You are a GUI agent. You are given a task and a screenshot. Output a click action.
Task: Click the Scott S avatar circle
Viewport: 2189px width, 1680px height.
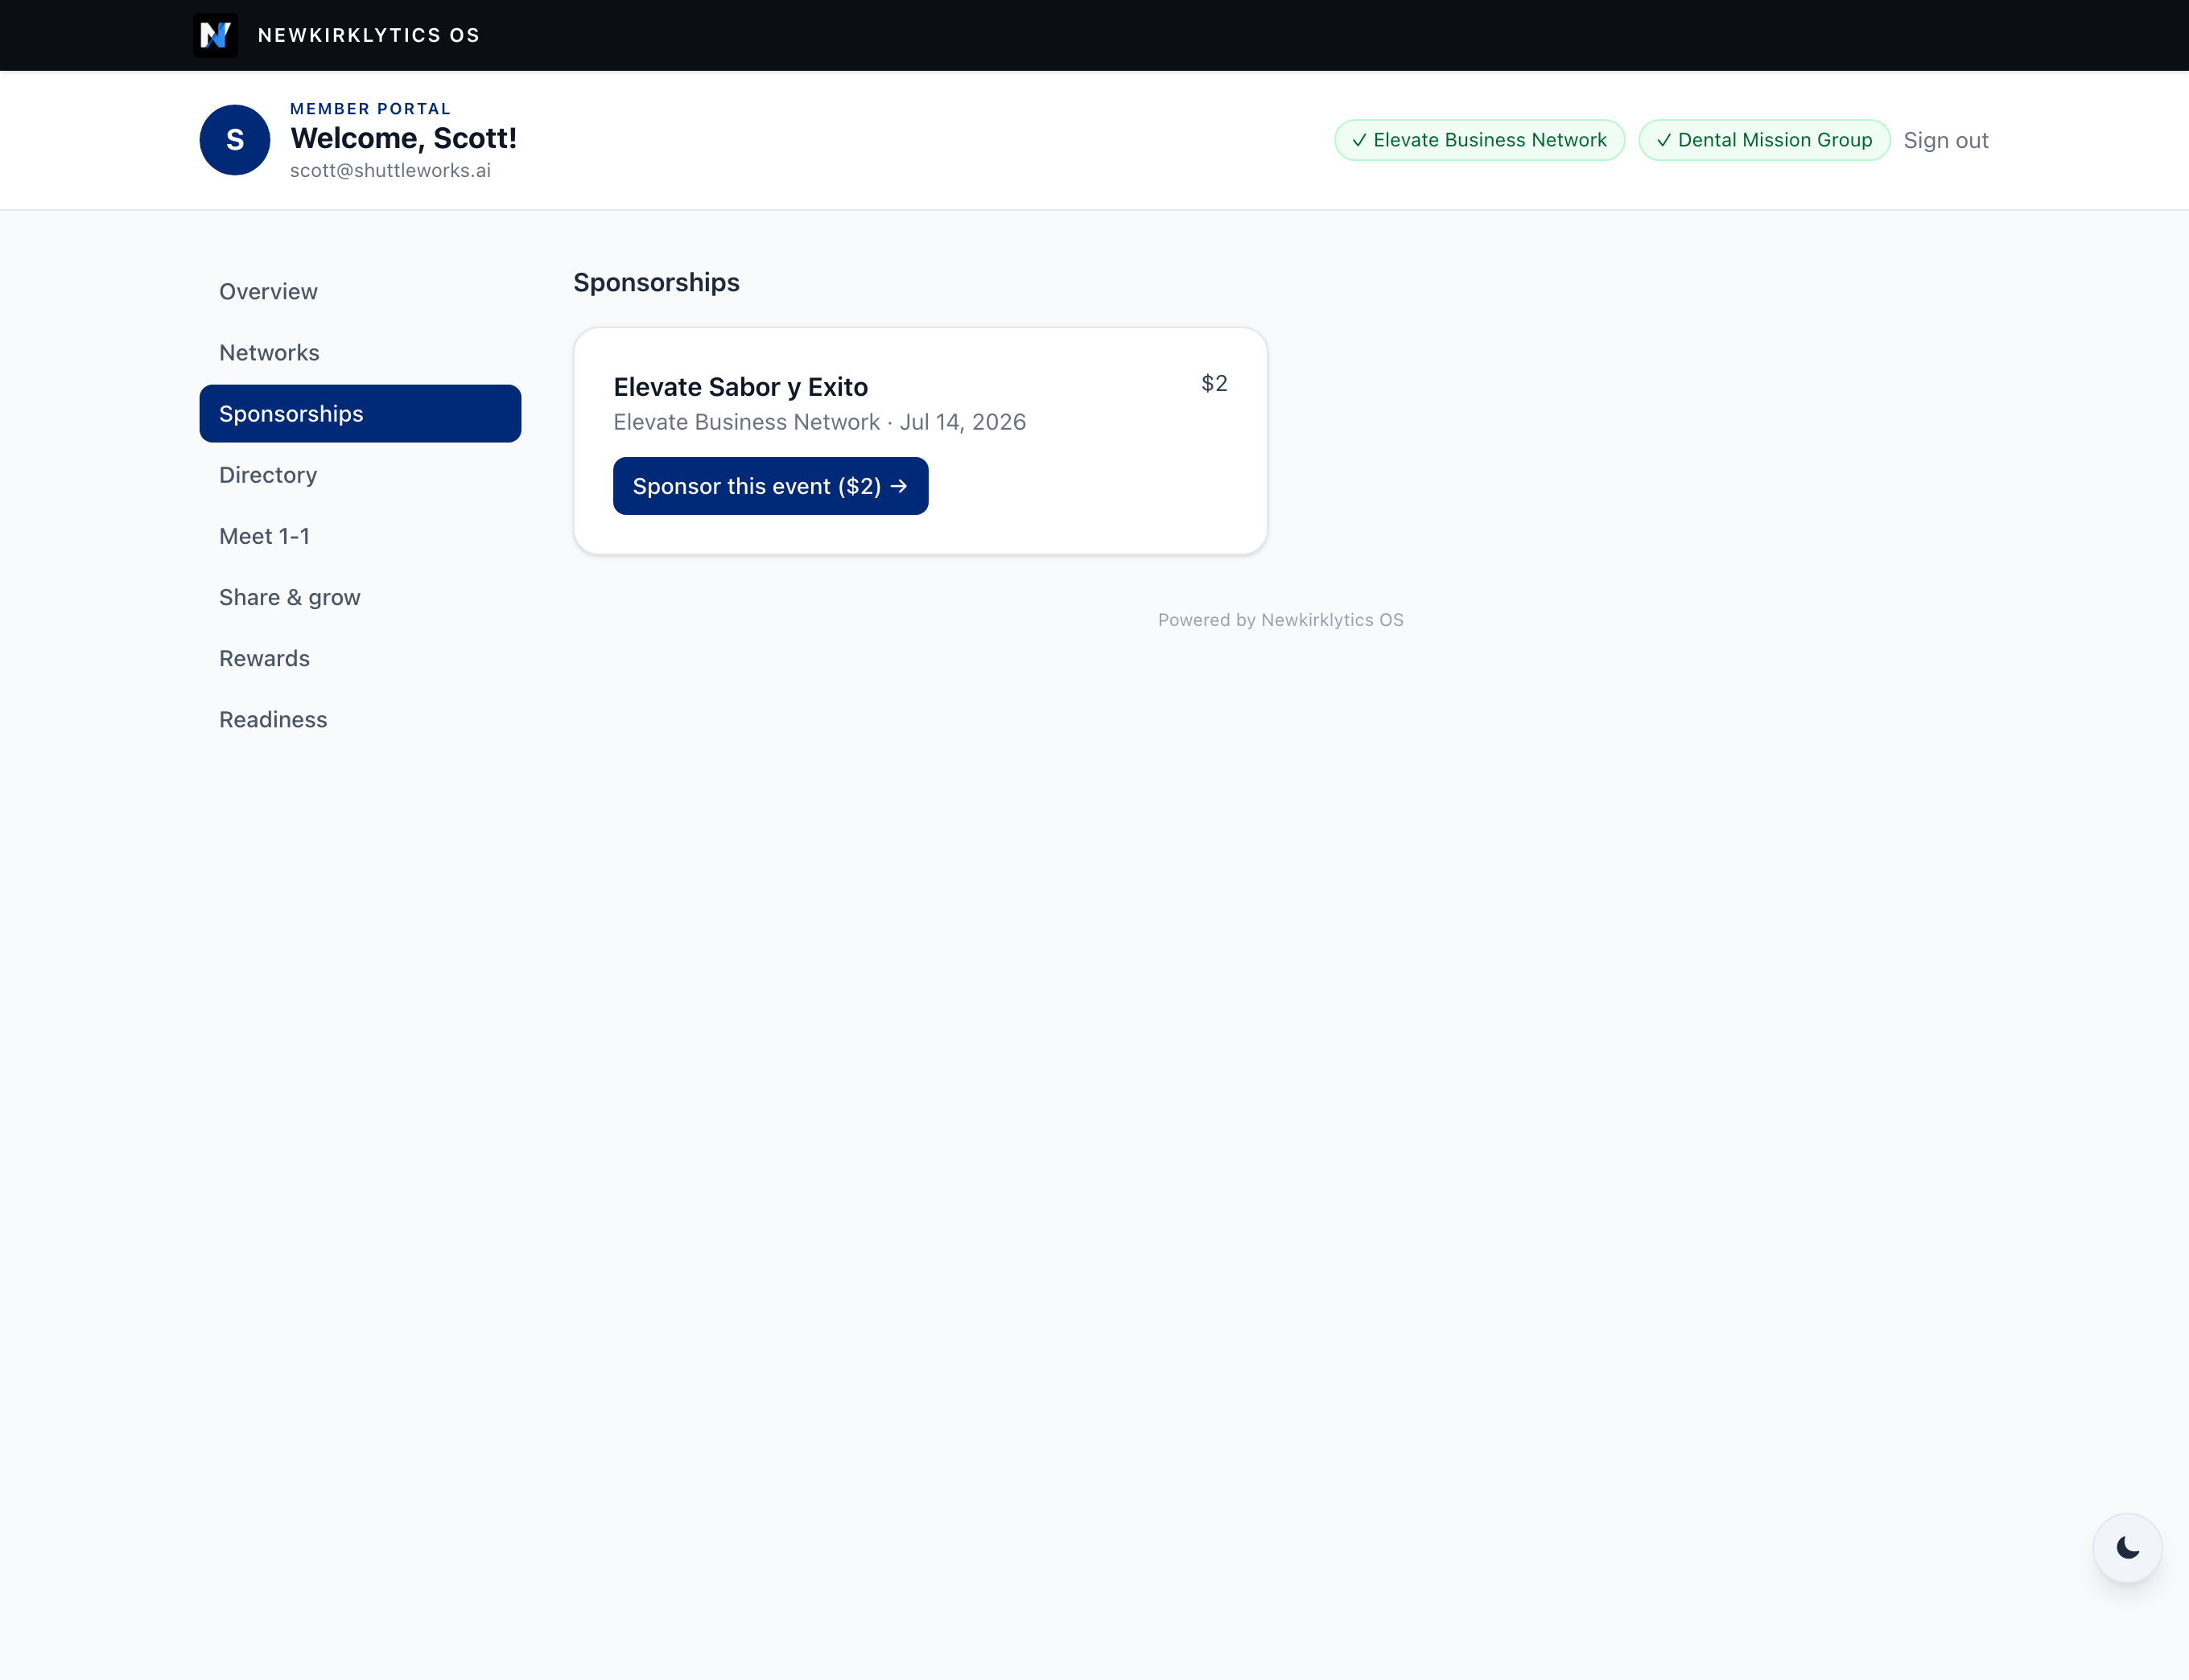tap(235, 140)
